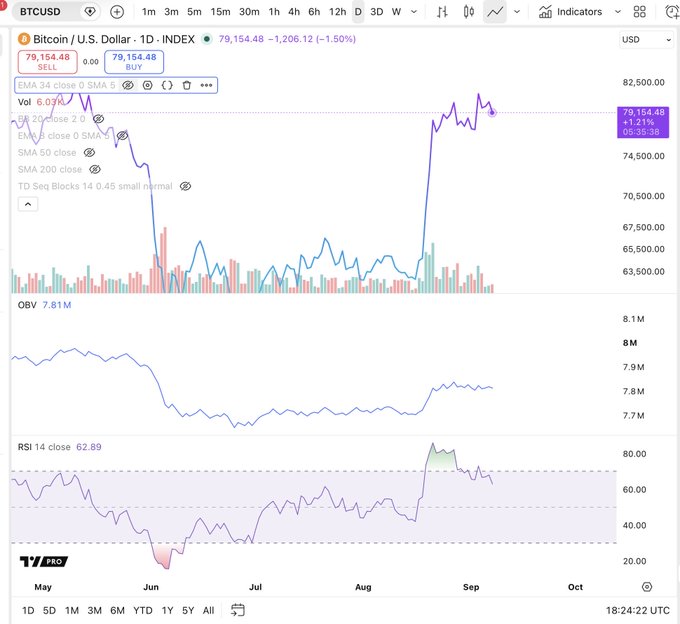680x624 pixels.
Task: Select the 5m timeframe
Action: point(194,12)
